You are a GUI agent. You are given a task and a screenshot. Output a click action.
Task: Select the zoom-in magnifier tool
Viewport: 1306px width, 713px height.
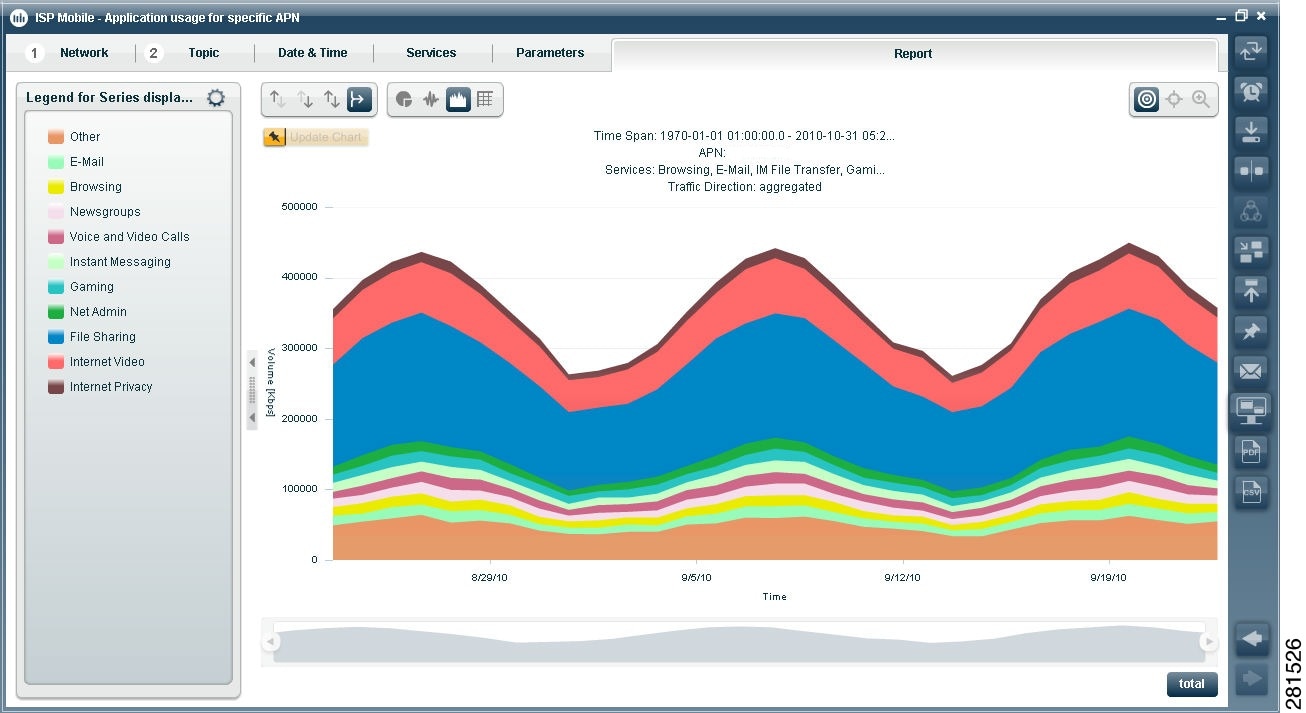coord(1200,99)
